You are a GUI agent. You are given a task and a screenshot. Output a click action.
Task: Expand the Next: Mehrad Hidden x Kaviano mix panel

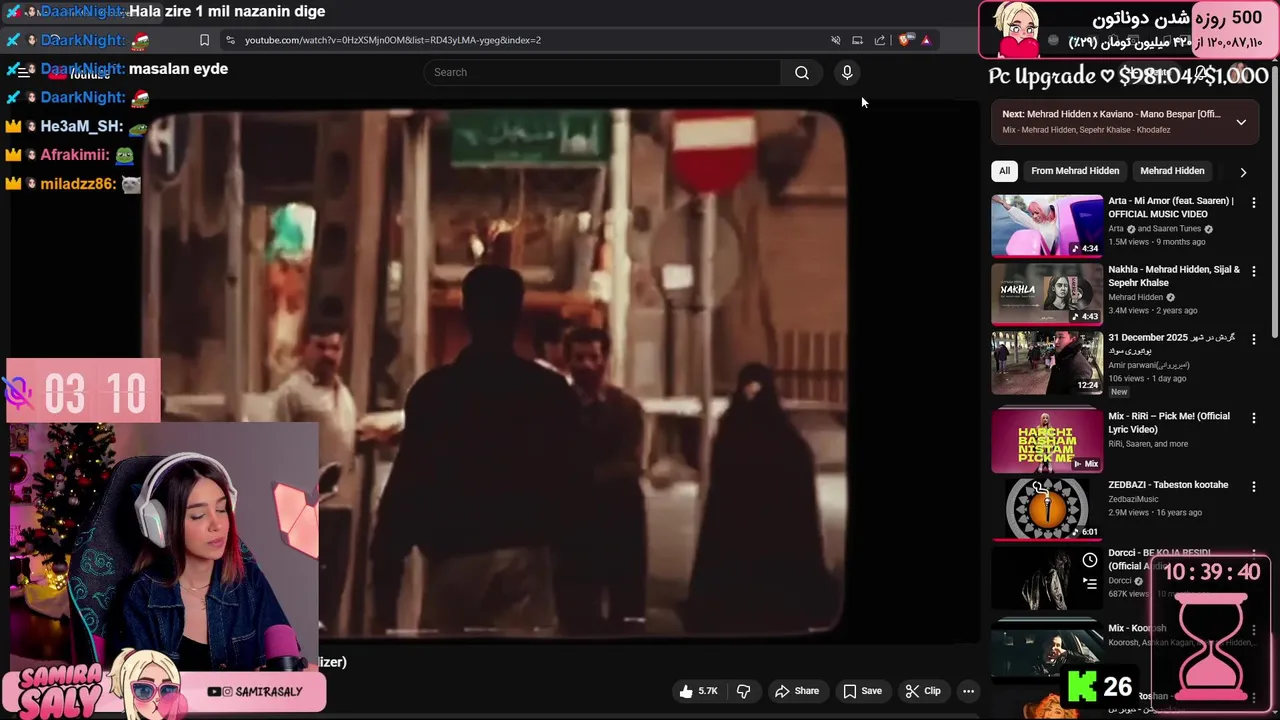(1241, 122)
